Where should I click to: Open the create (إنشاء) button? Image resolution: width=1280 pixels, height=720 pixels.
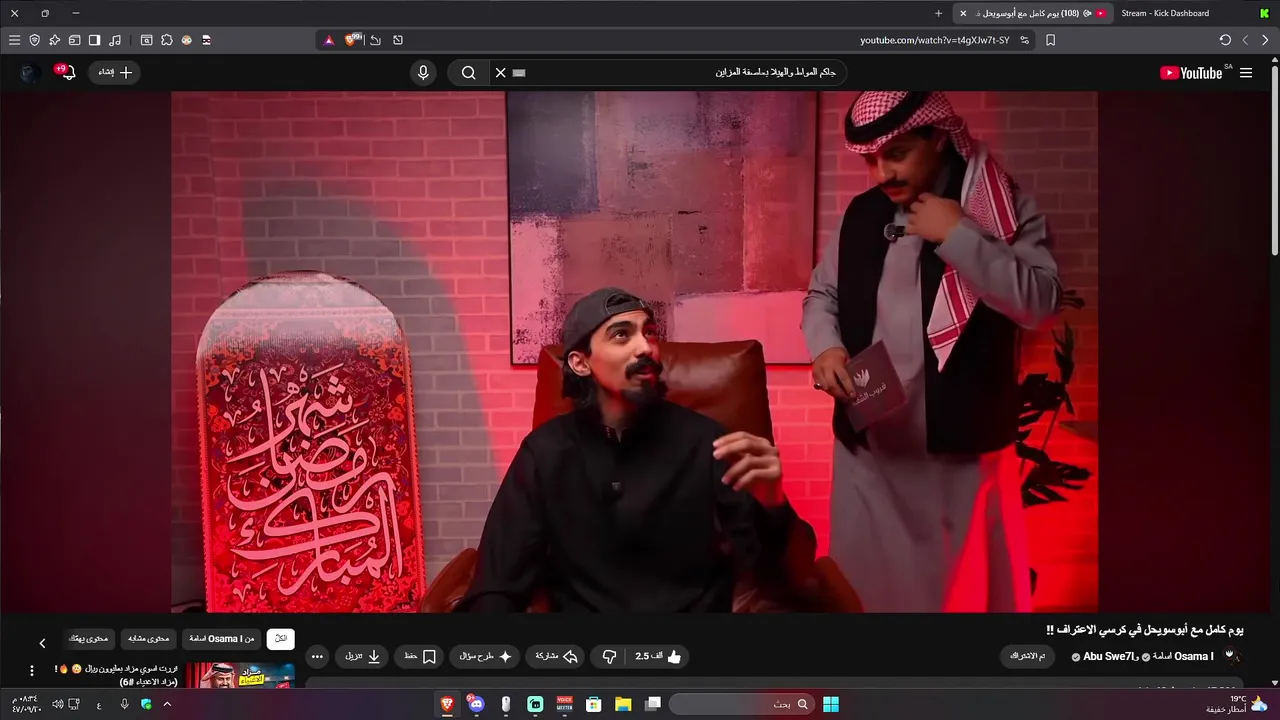pos(115,72)
